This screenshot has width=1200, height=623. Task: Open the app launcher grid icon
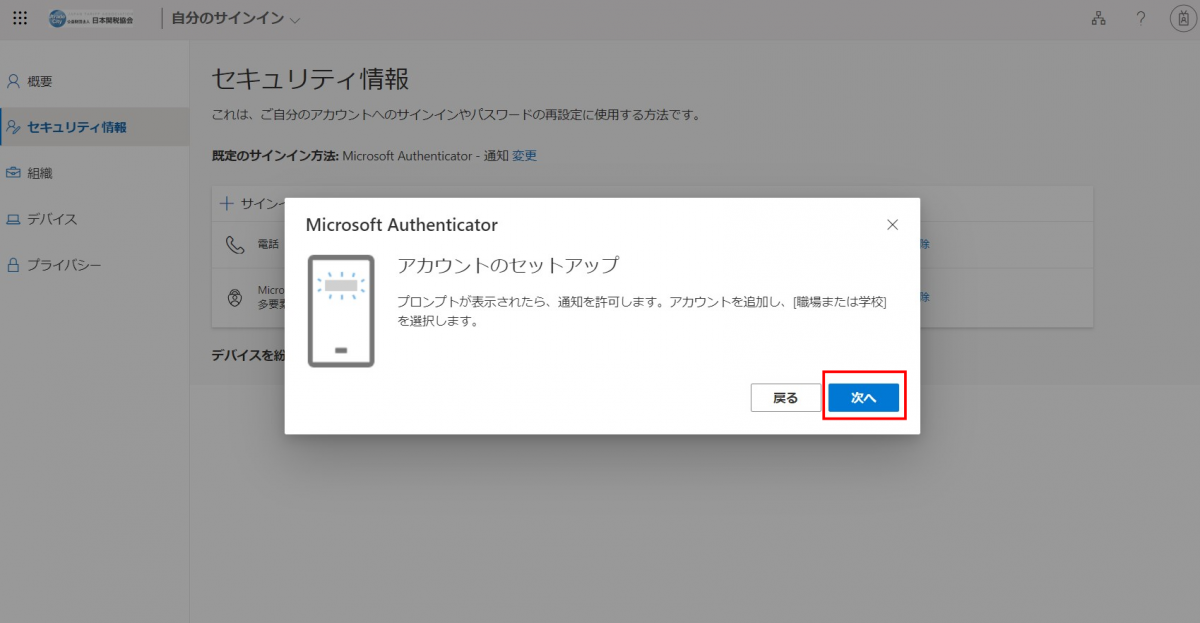pos(20,19)
